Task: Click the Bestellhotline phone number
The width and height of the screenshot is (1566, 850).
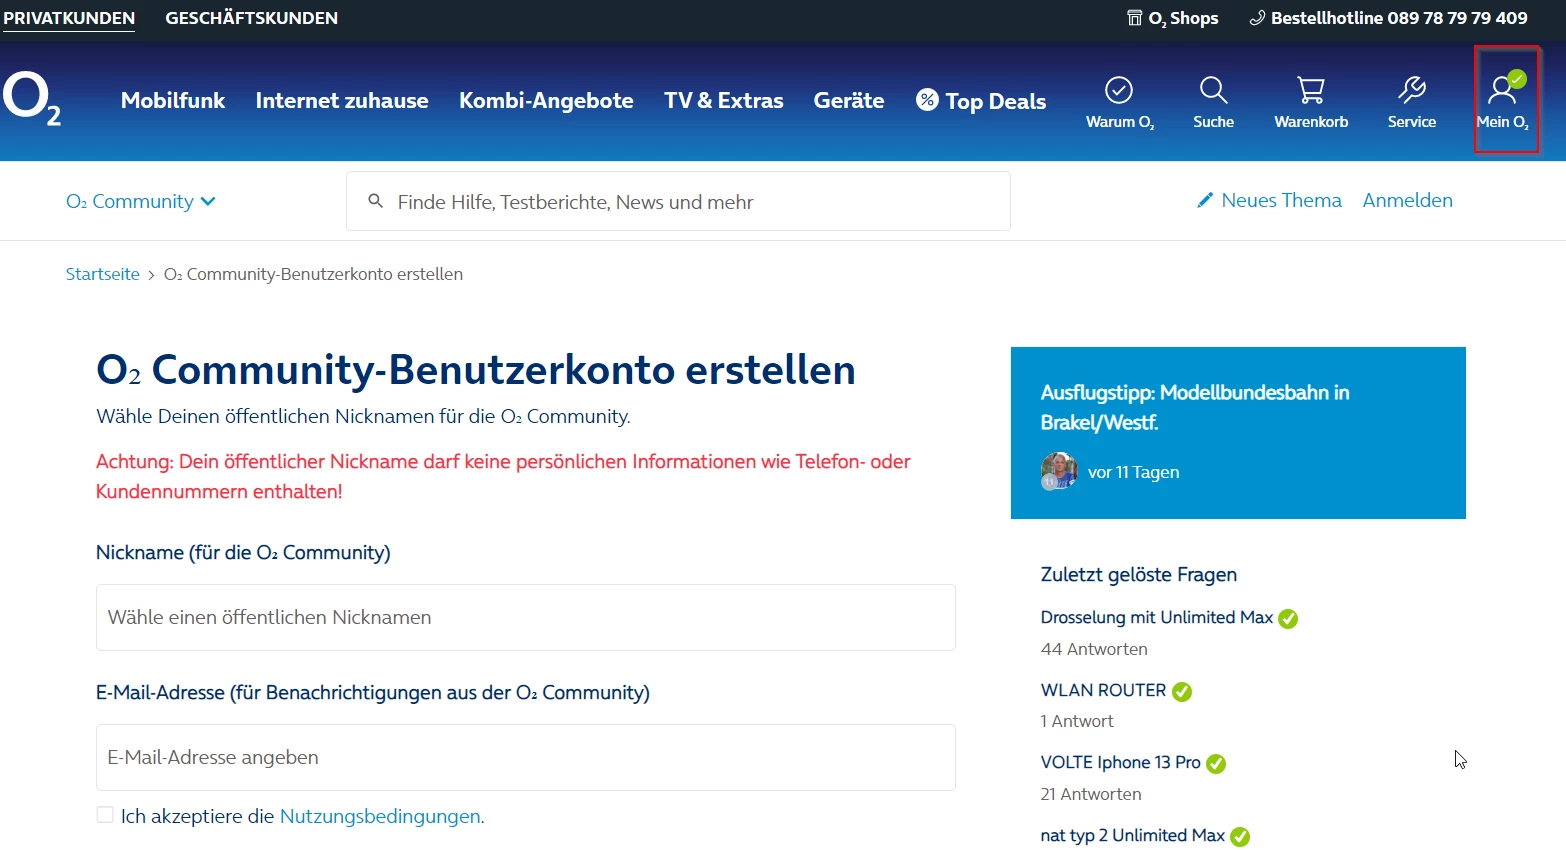Action: coord(1457,18)
